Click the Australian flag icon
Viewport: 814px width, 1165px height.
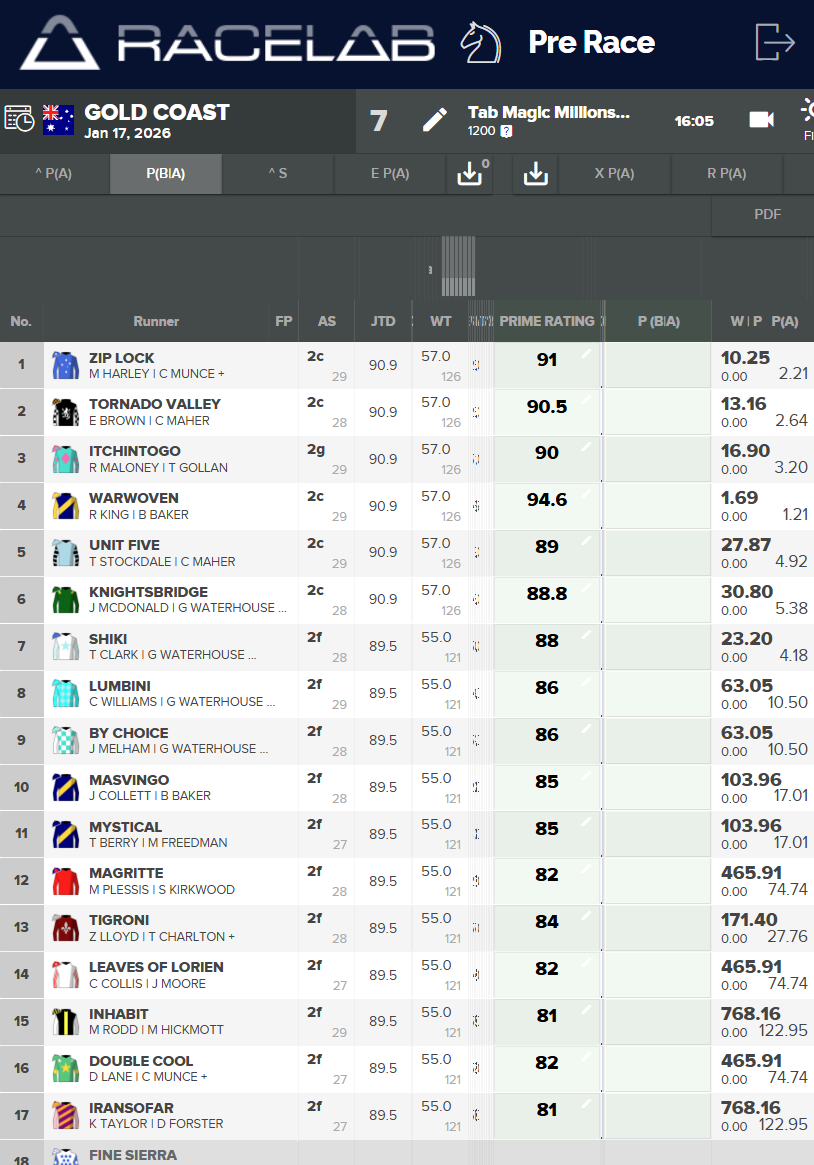[58, 120]
